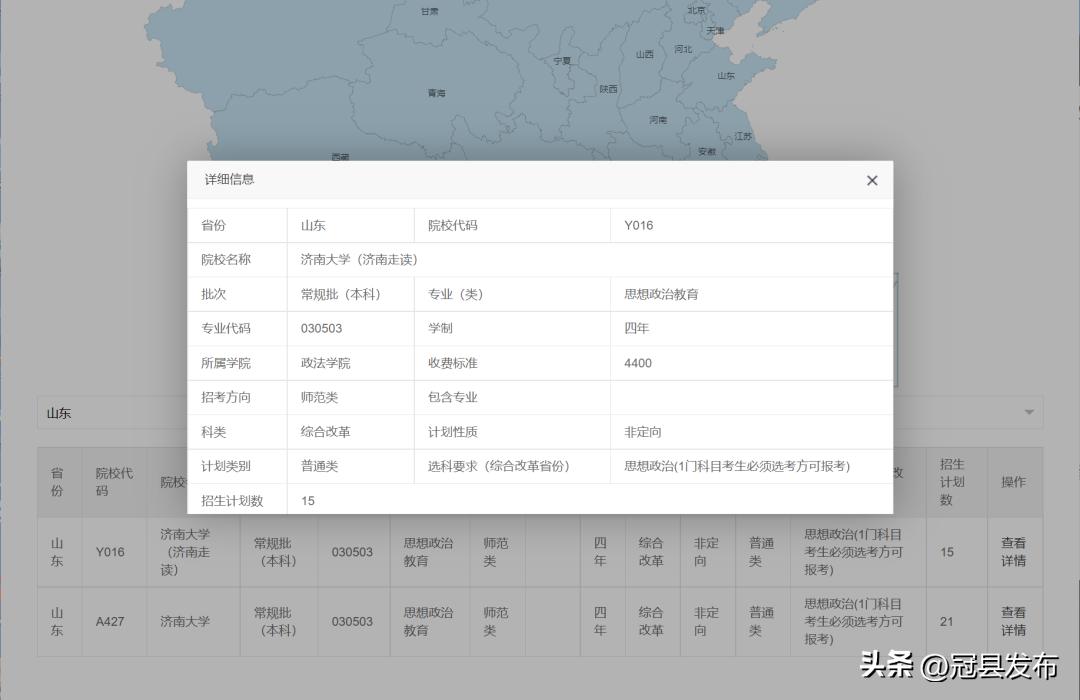Click the 常规批(本科) value in the detail dialog
This screenshot has width=1080, height=700.
coord(340,294)
